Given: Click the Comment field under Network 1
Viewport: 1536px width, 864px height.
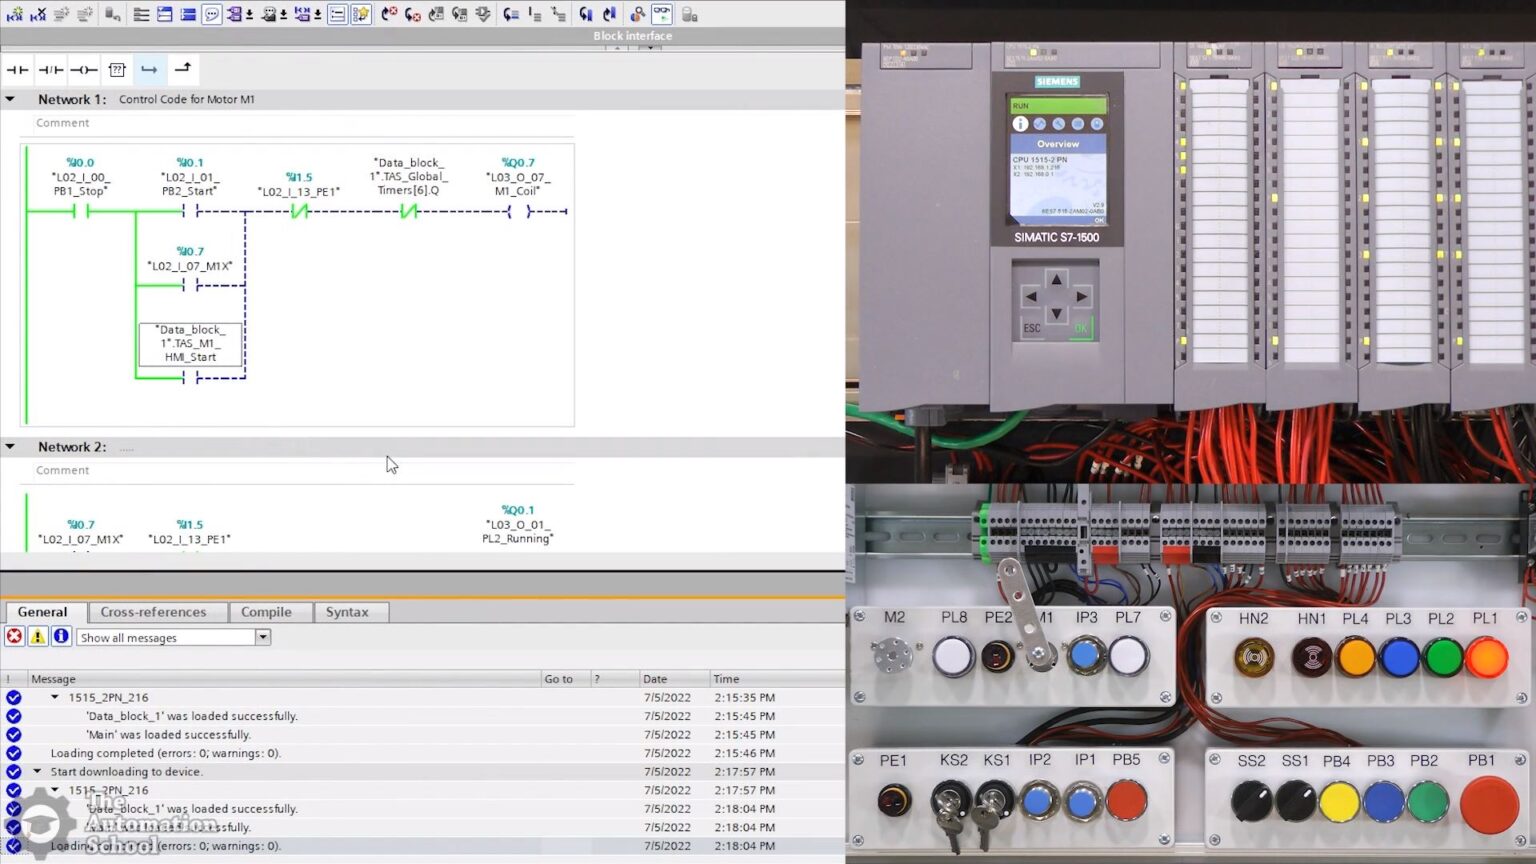Looking at the screenshot, I should point(61,122).
